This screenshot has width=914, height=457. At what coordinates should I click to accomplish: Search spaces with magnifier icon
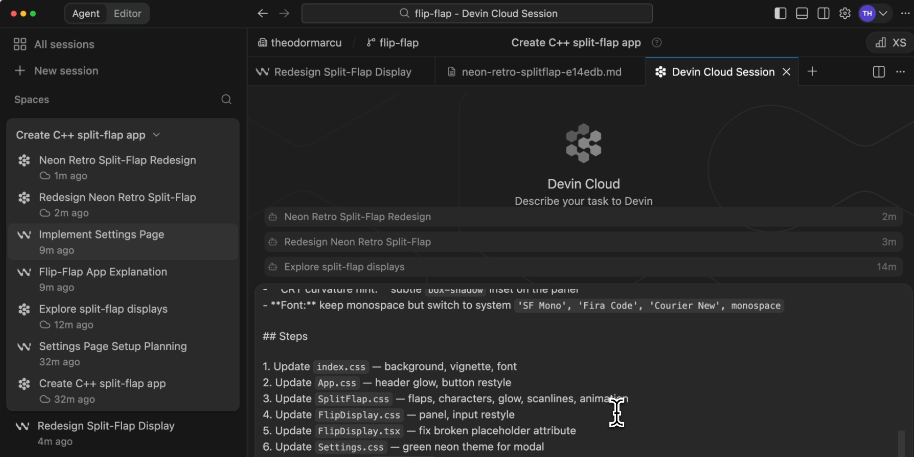tap(227, 100)
